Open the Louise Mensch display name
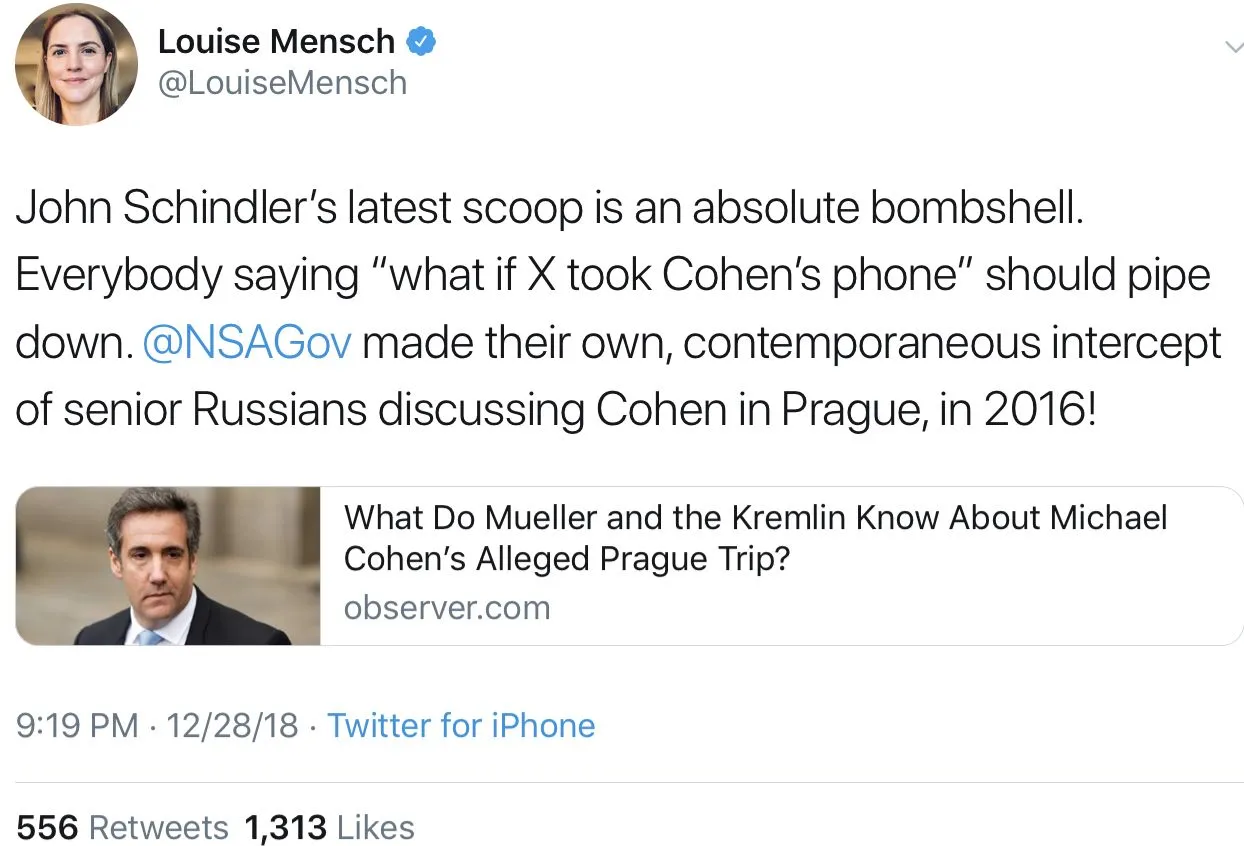Screen dimensions: 1244x846 click(x=276, y=41)
